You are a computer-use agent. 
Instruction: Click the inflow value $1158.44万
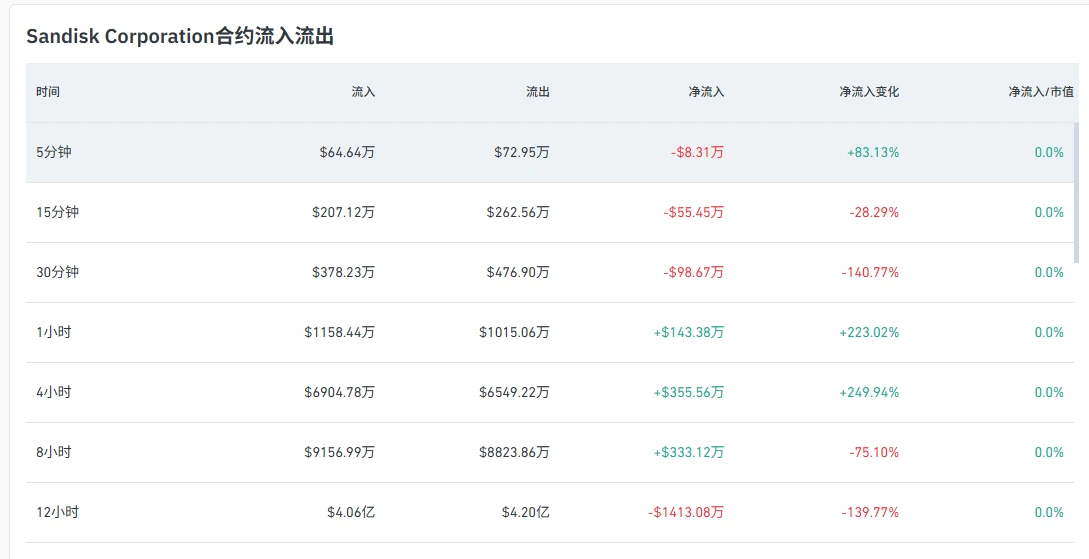(x=340, y=332)
